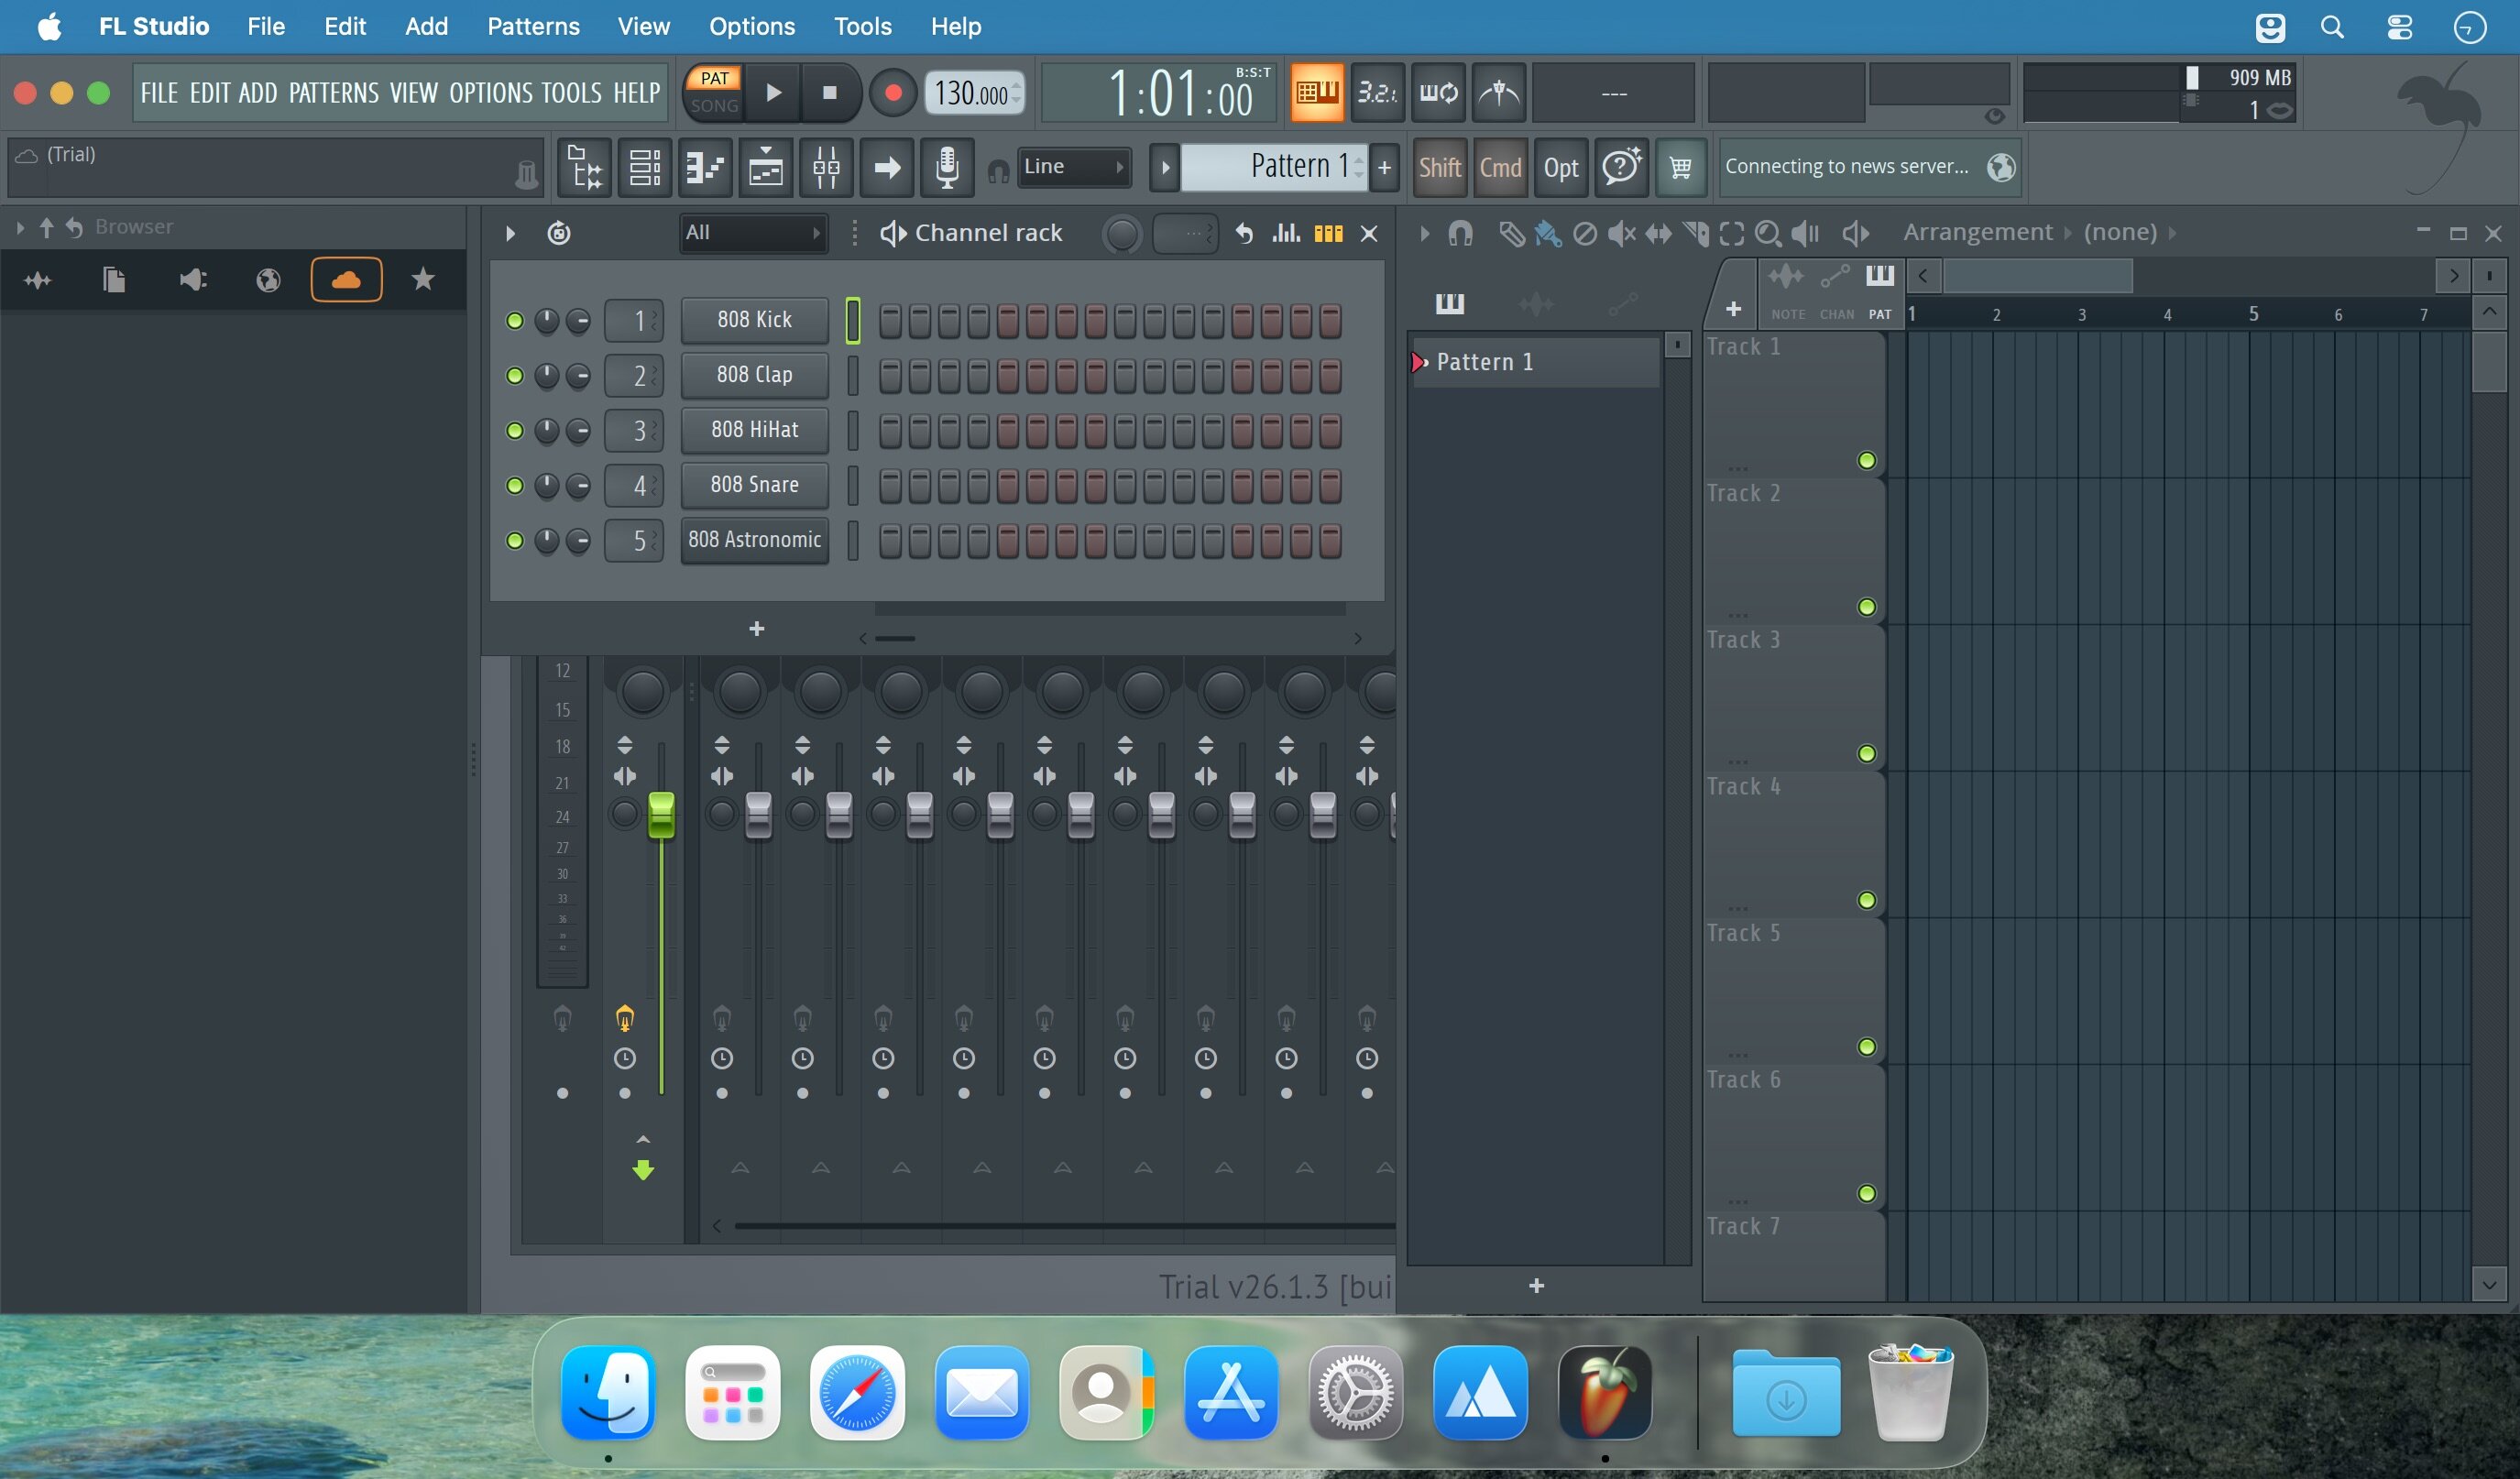The height and width of the screenshot is (1479, 2520).
Task: Click the 808 Kick volume knob
Action: coord(578,321)
